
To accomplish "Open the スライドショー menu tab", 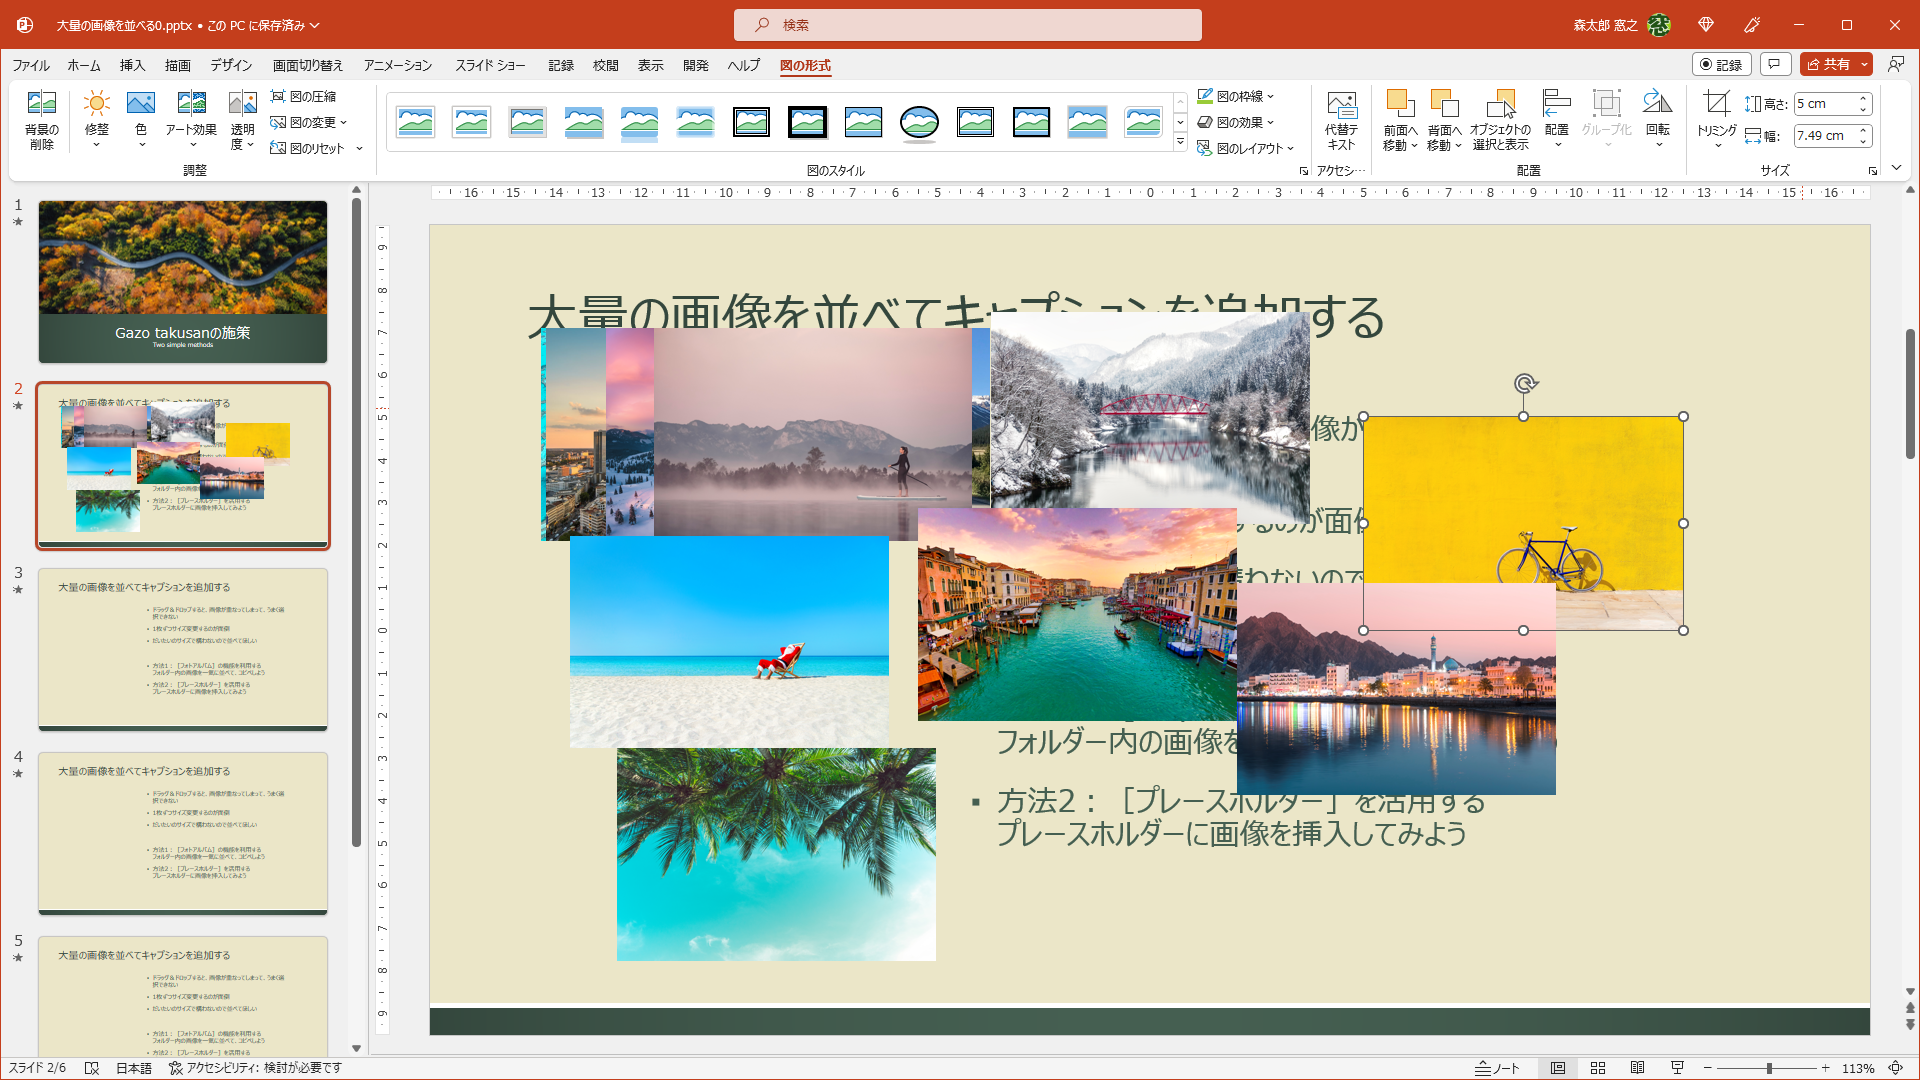I will (x=491, y=65).
